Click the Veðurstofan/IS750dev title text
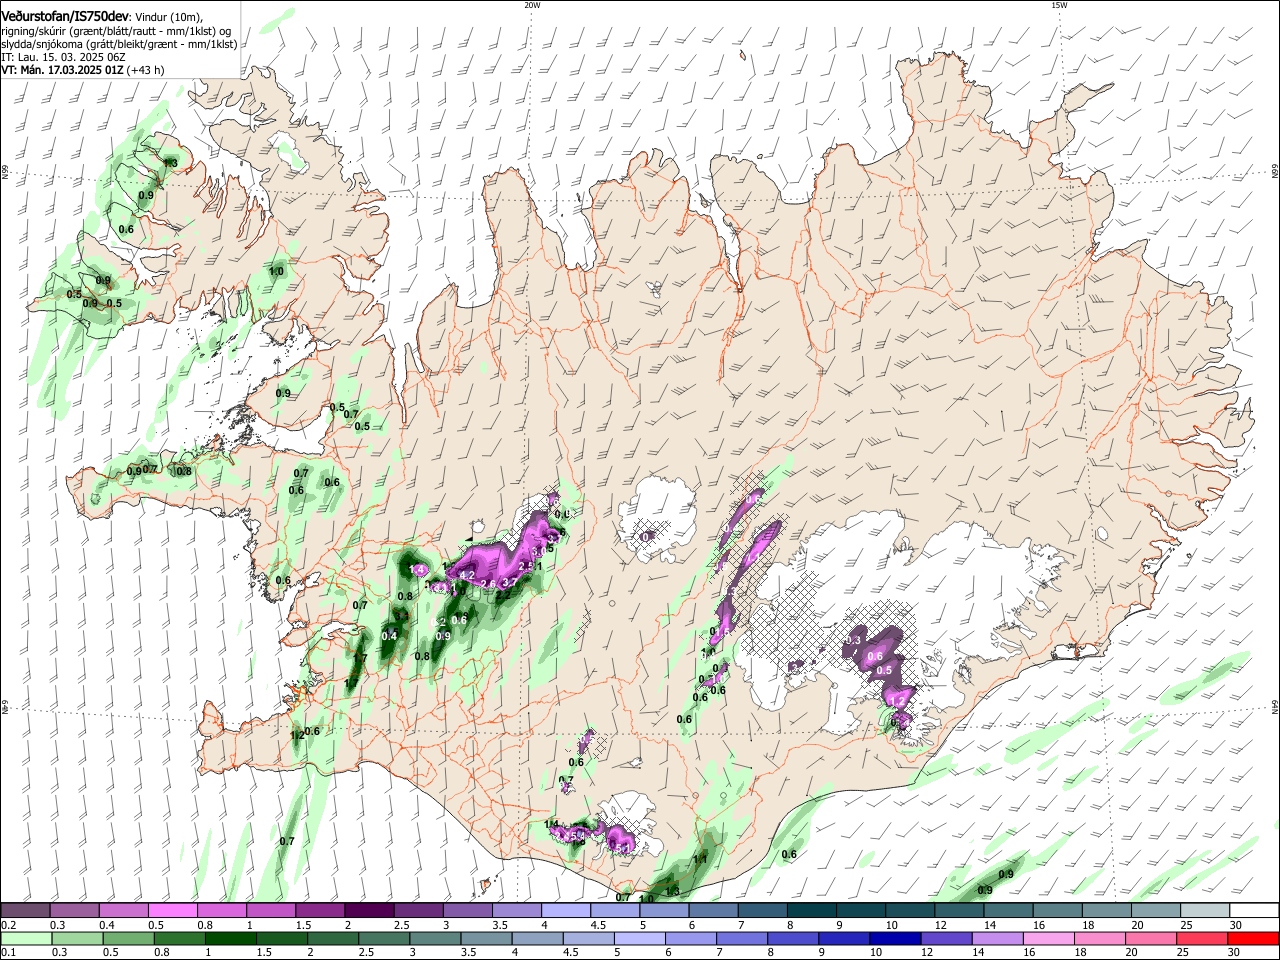1280x960 pixels. (65, 17)
